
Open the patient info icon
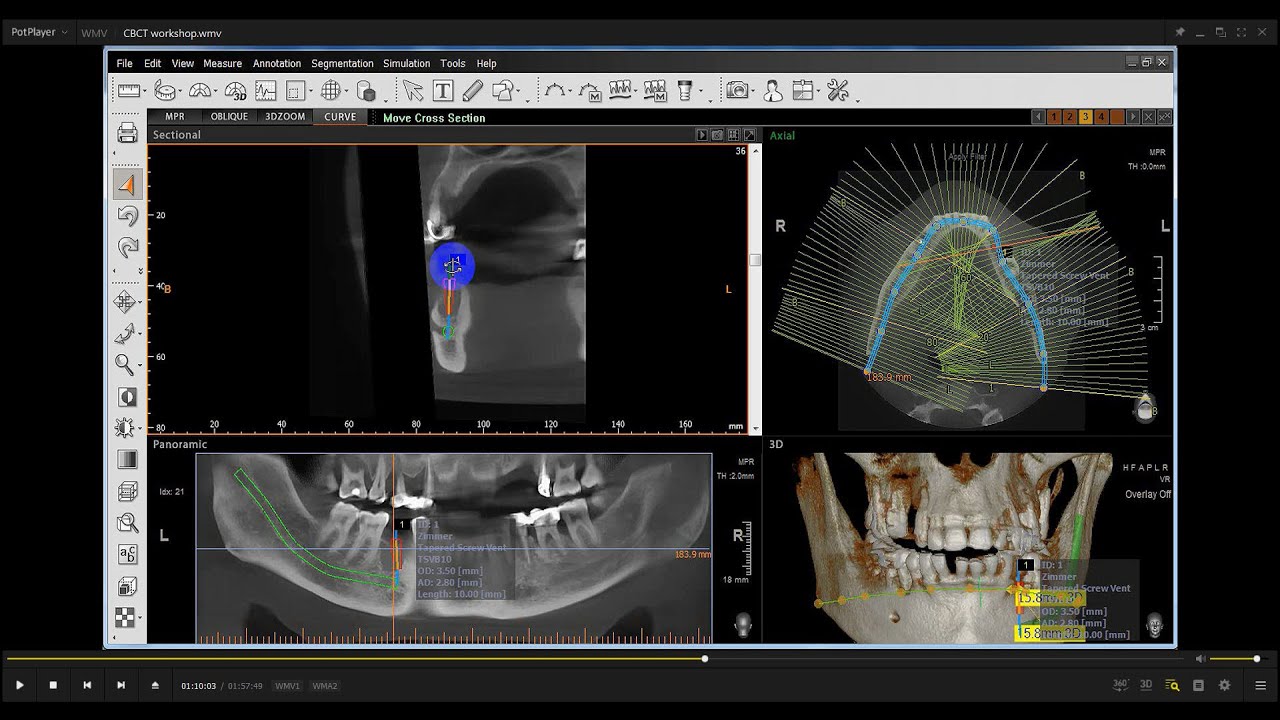773,91
